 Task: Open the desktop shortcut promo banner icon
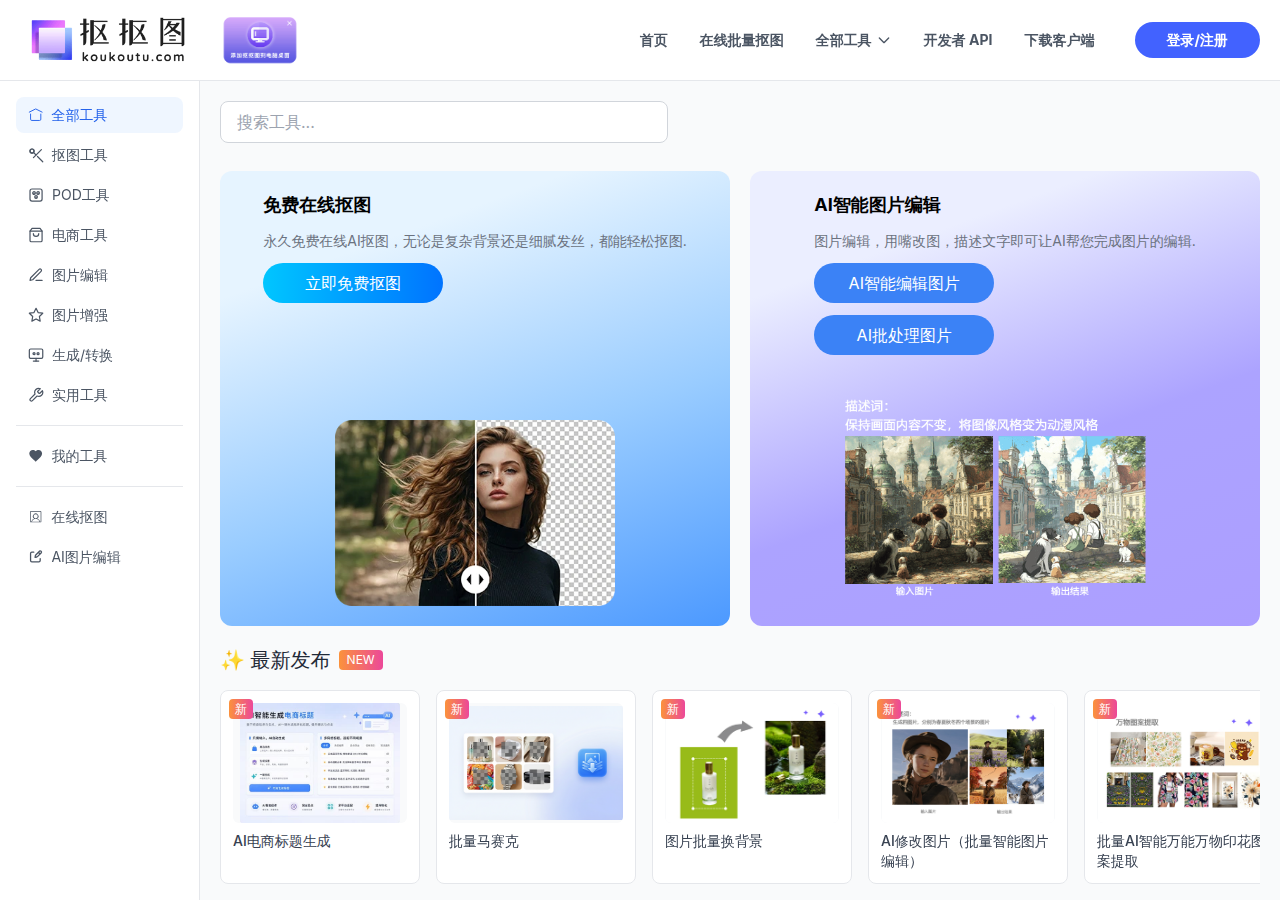[260, 40]
